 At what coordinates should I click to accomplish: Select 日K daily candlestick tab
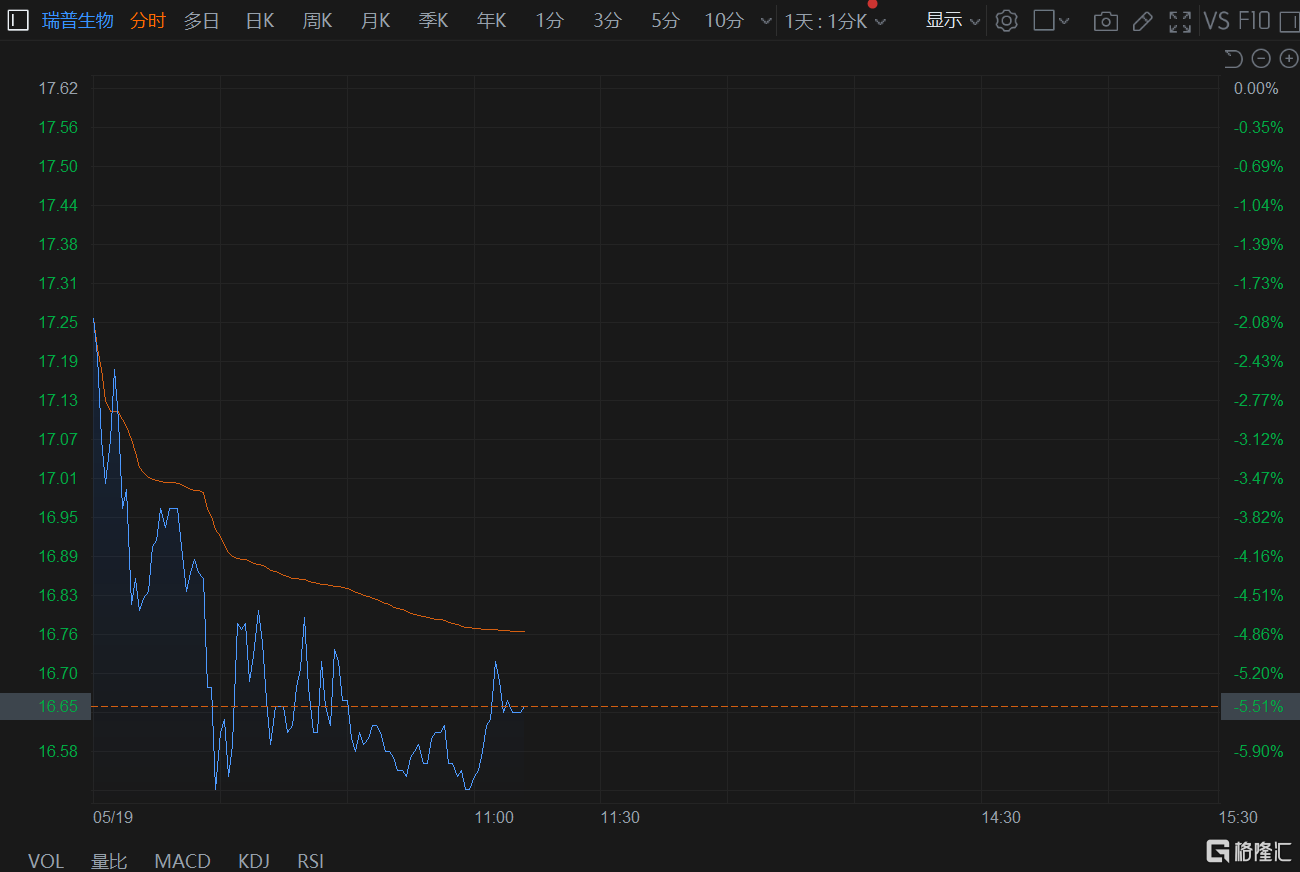pos(260,20)
